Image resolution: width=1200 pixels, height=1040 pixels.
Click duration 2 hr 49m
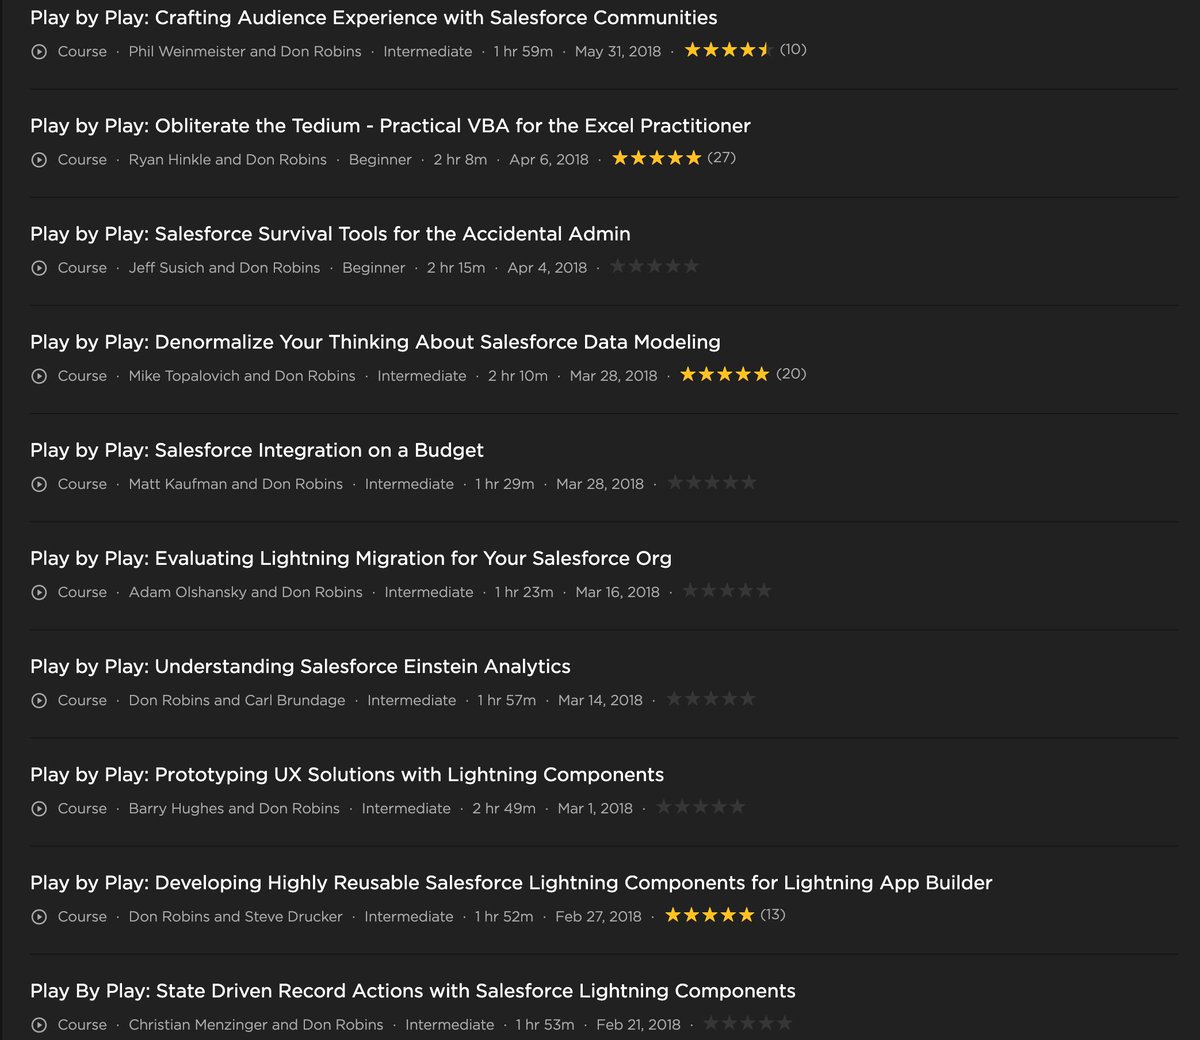coord(504,809)
